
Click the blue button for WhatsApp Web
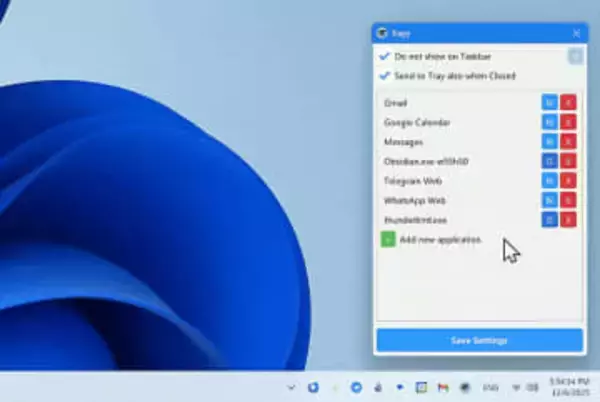point(549,200)
